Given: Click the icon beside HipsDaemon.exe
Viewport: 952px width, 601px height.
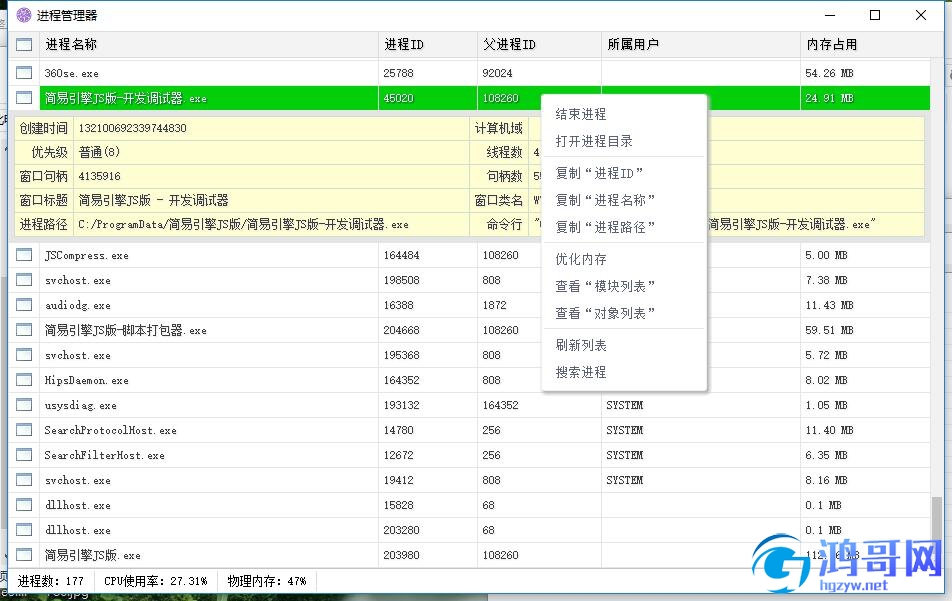Looking at the screenshot, I should pos(24,380).
